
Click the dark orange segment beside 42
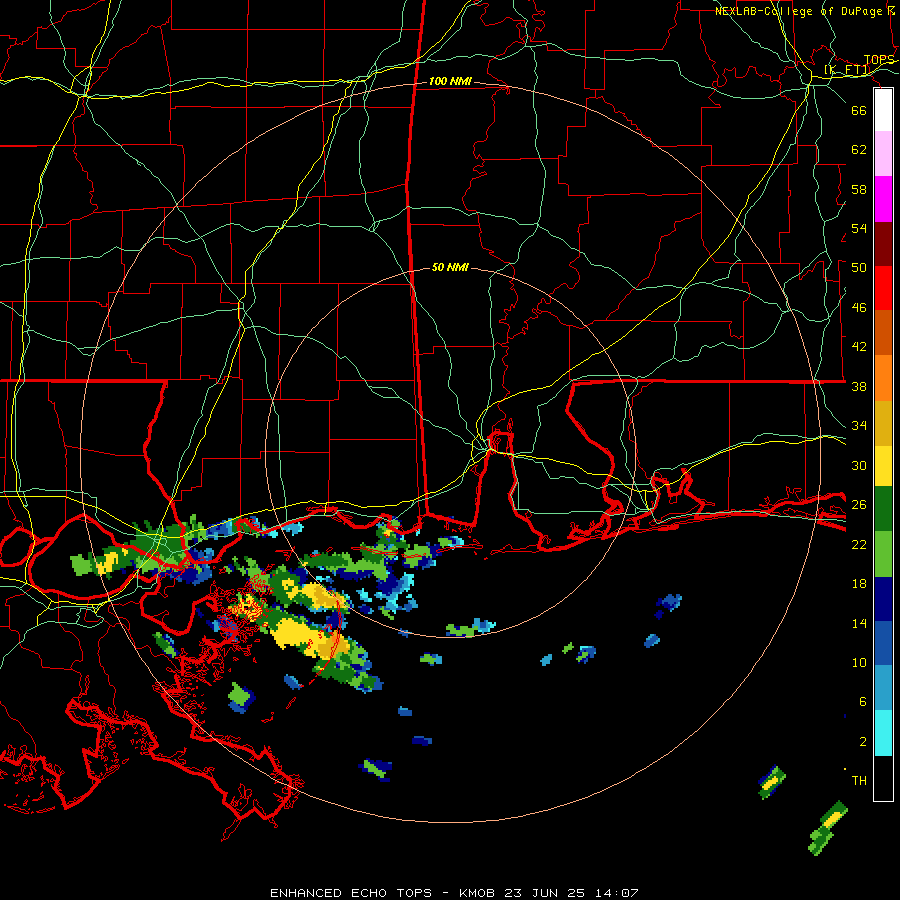tap(883, 333)
